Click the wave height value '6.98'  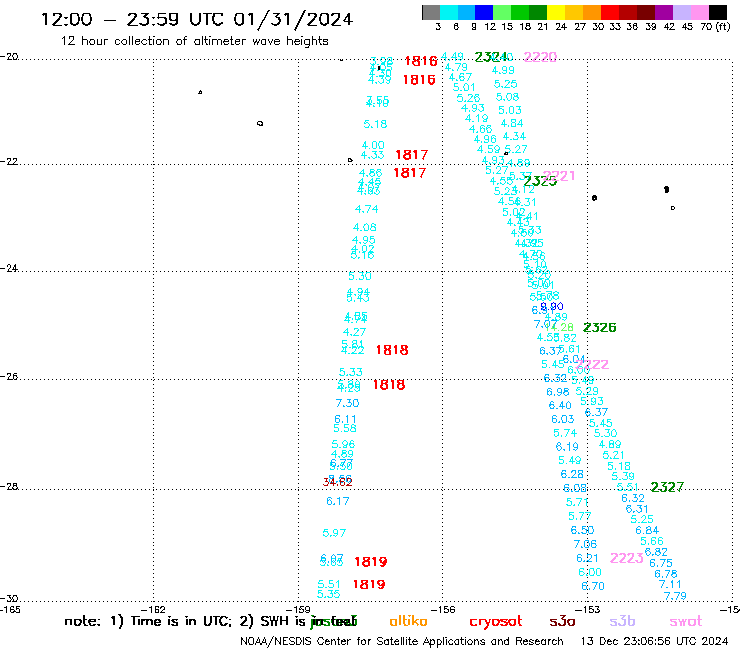558,392
